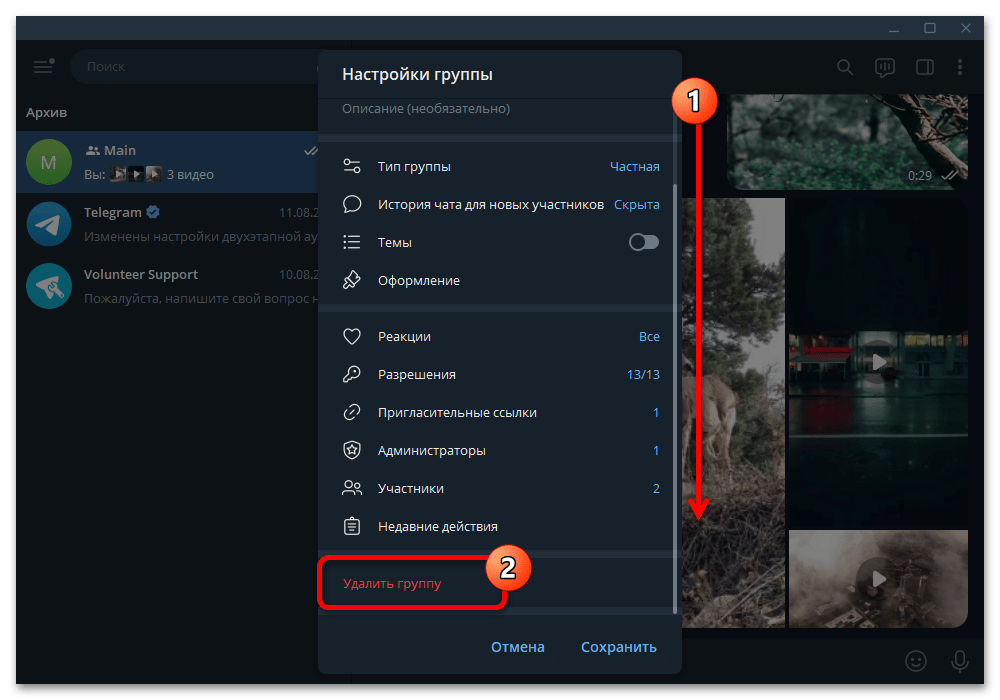Select the Пригласительные ссылки link icon

352,412
